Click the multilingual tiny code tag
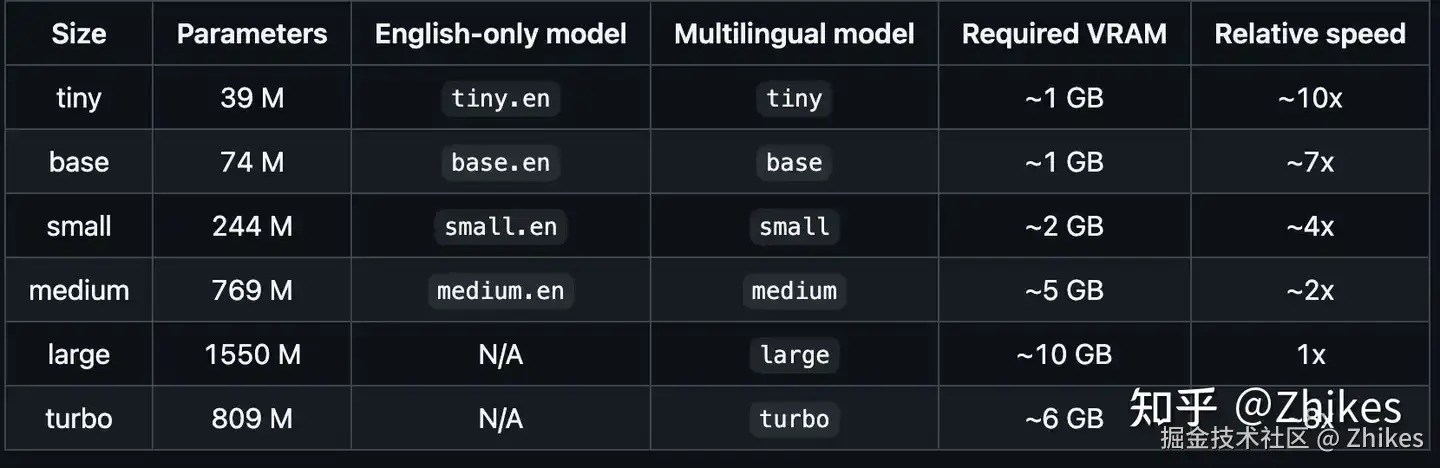Viewport: 1440px width, 468px height. click(794, 98)
